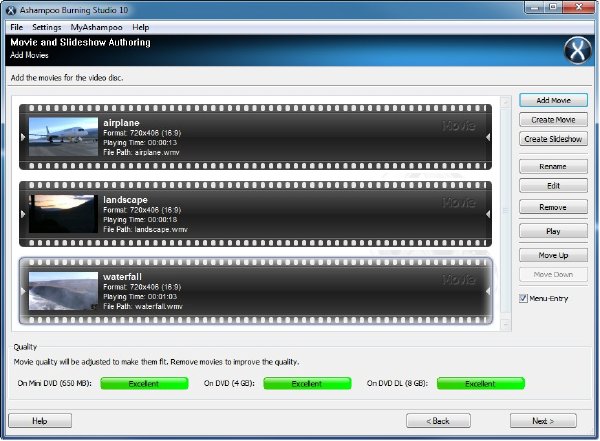Click the DVD DL 8 GB Excellent quality bar
600x441 pixels.
[x=481, y=384]
